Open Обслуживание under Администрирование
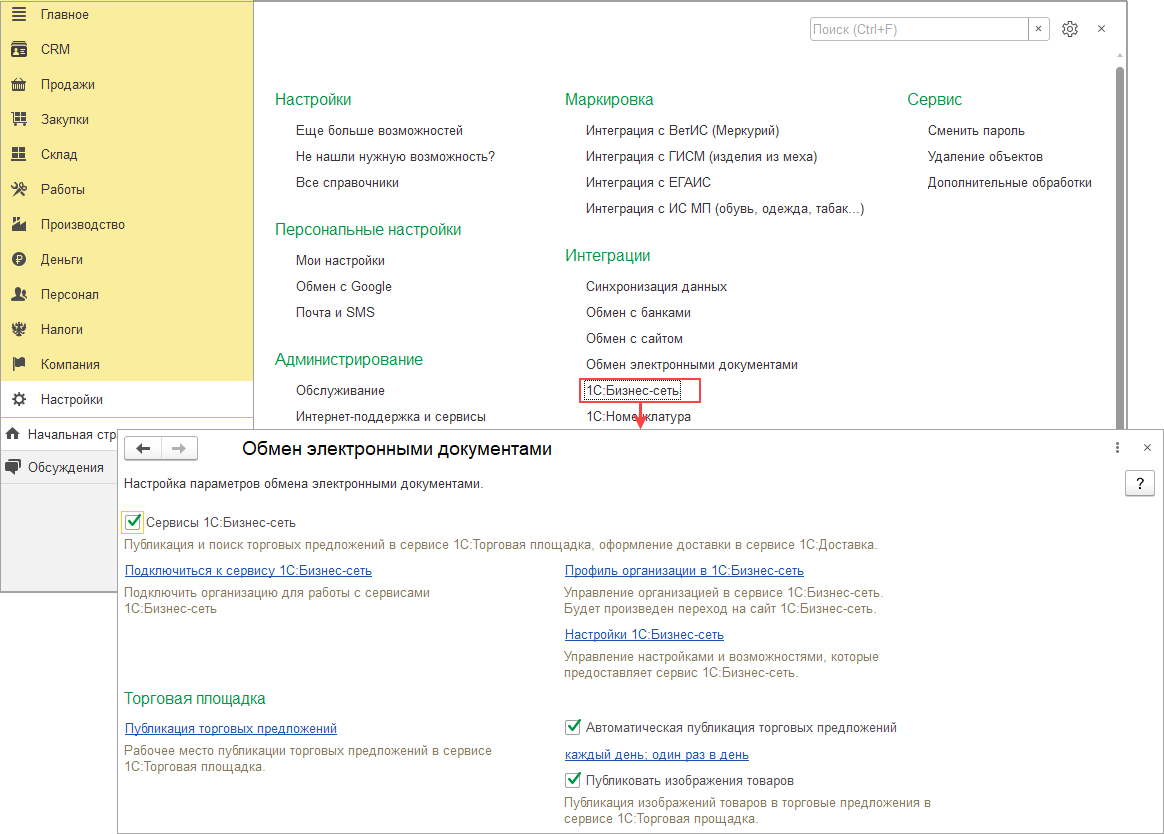This screenshot has height=834, width=1164. (x=340, y=391)
